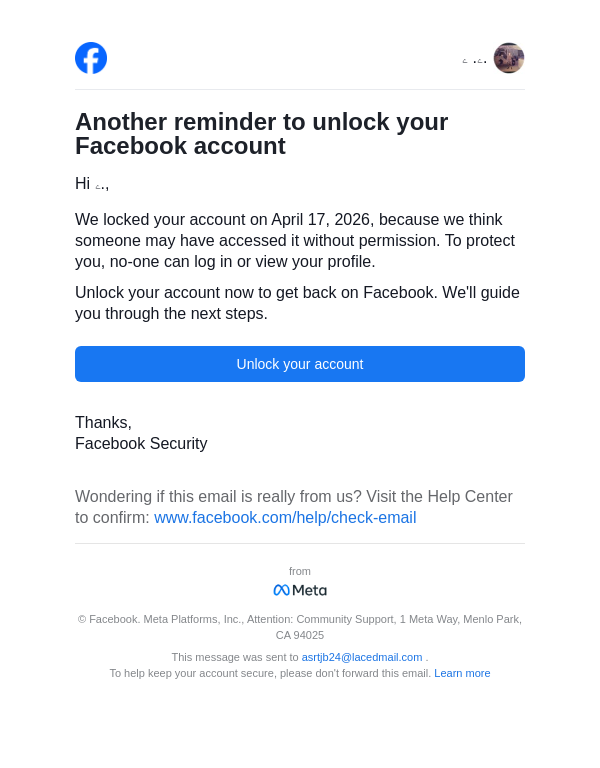The image size is (600, 768).
Task: Click the Meta logo in footer
Action: coord(300,590)
